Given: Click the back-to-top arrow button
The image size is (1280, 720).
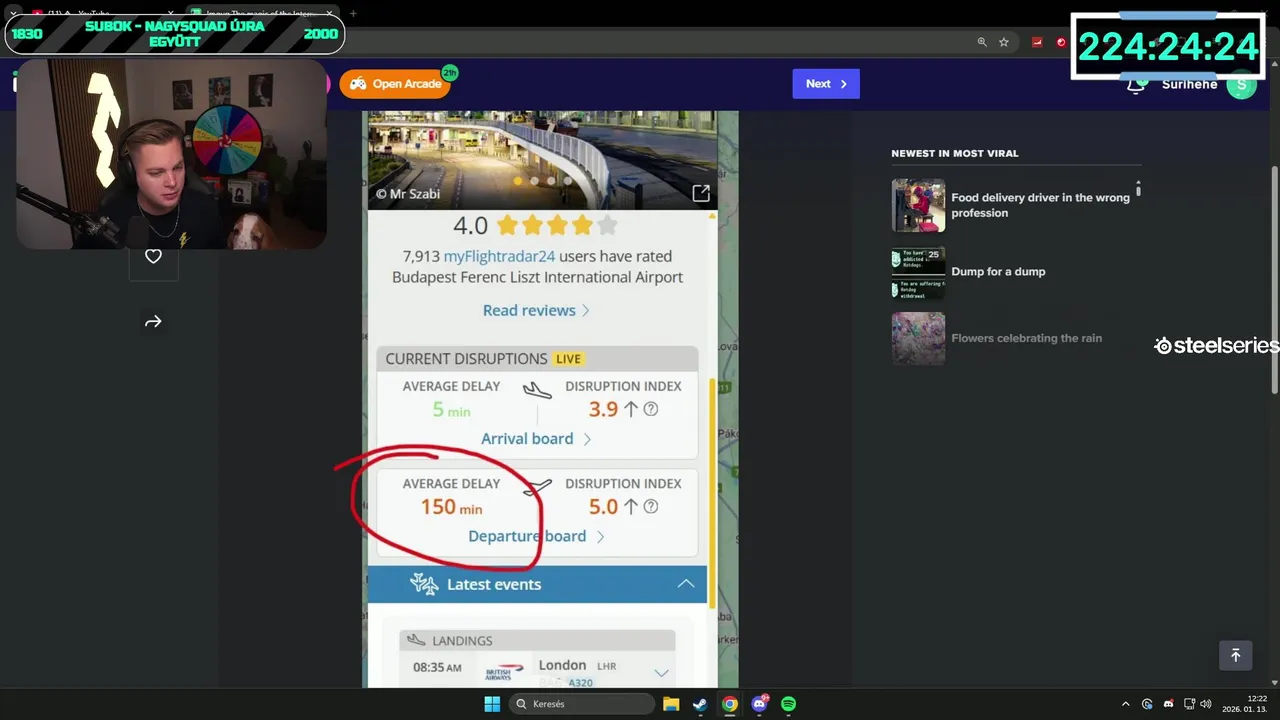Looking at the screenshot, I should pos(1235,655).
